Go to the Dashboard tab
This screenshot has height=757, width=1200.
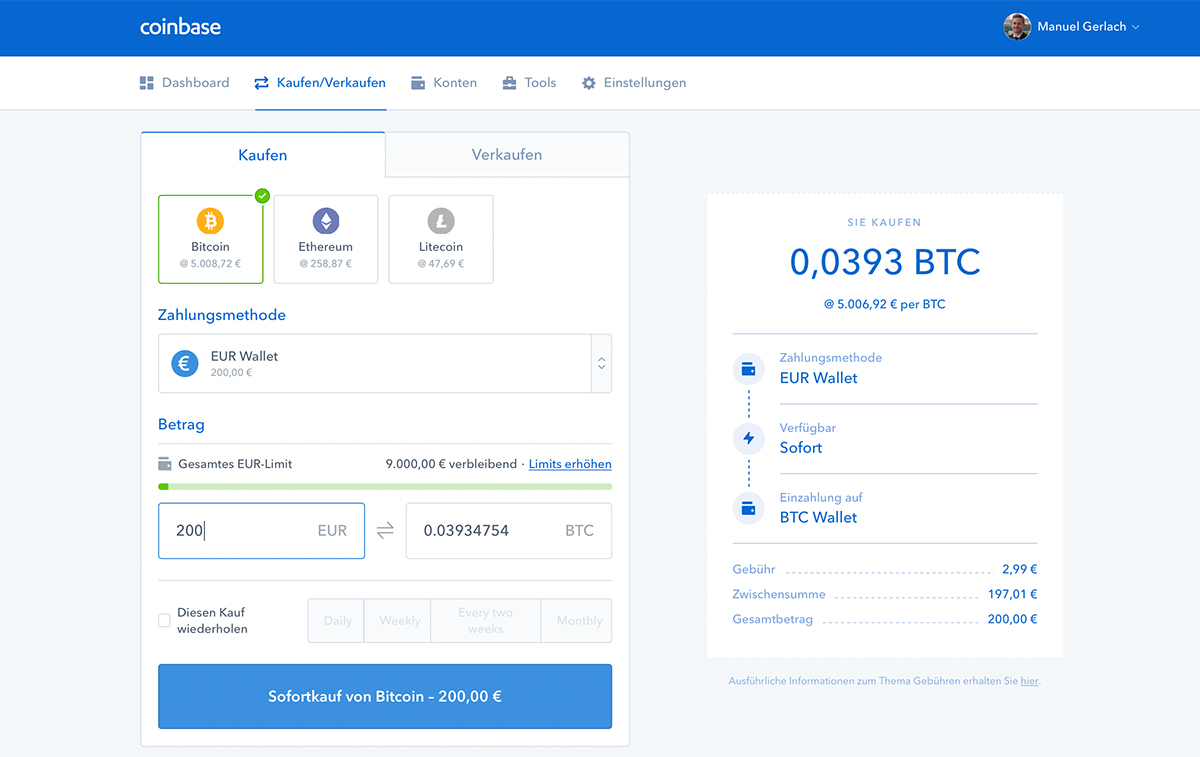184,83
